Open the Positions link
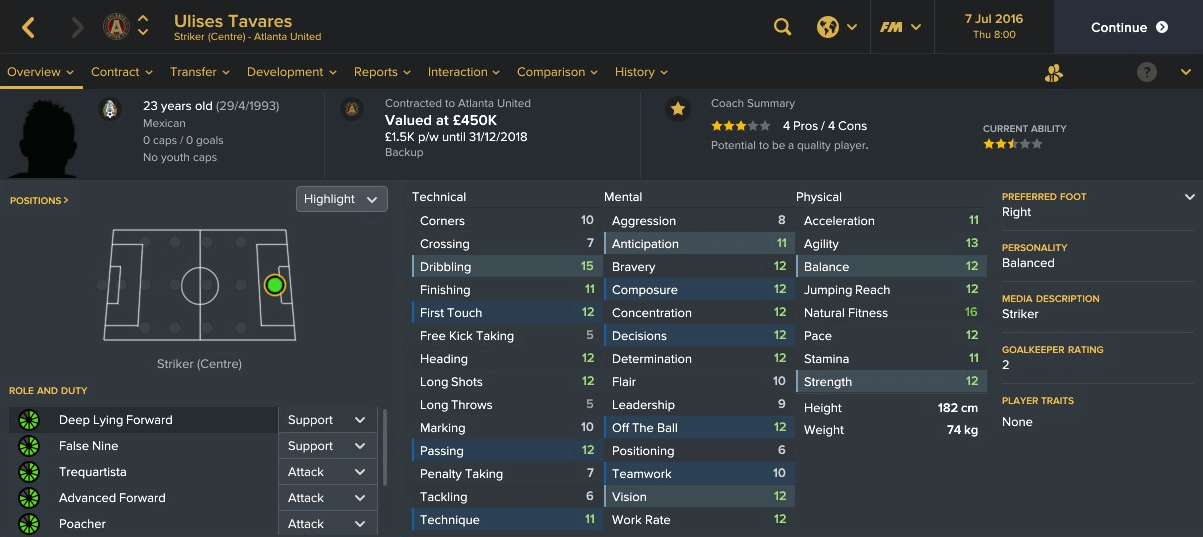Image resolution: width=1203 pixels, height=537 pixels. click(x=39, y=200)
